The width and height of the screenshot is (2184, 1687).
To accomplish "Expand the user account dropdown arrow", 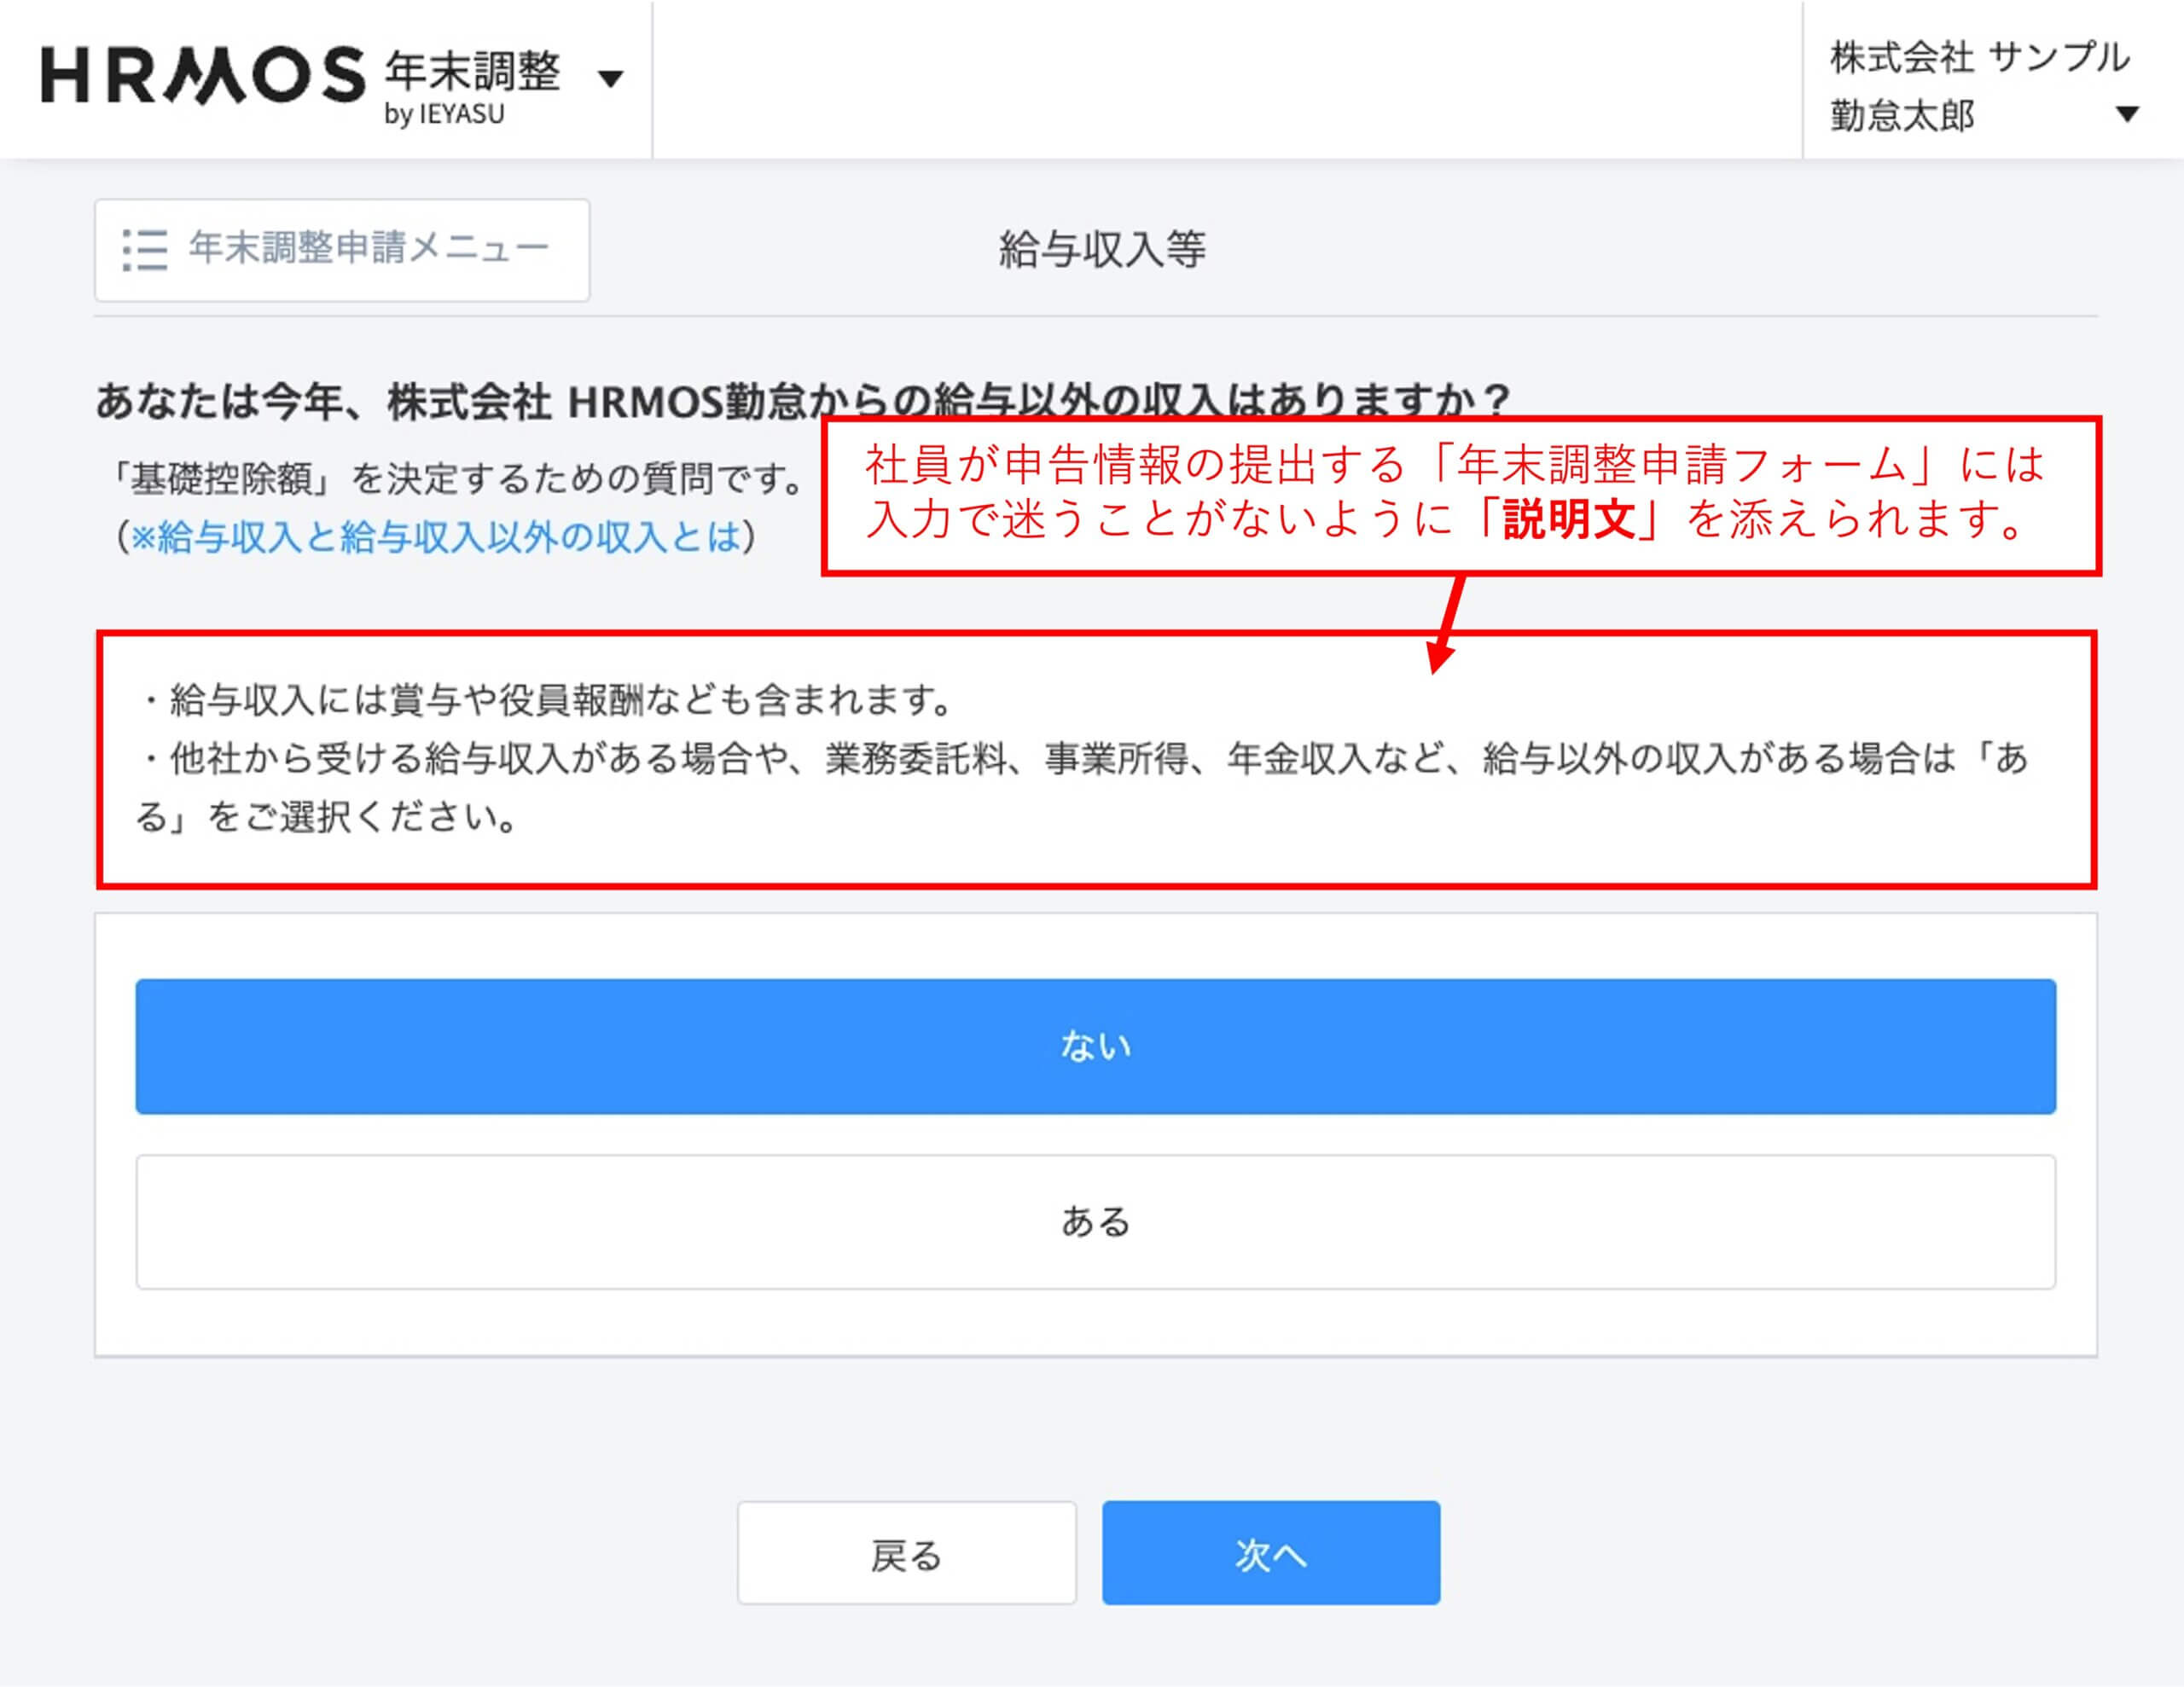I will 2127,115.
